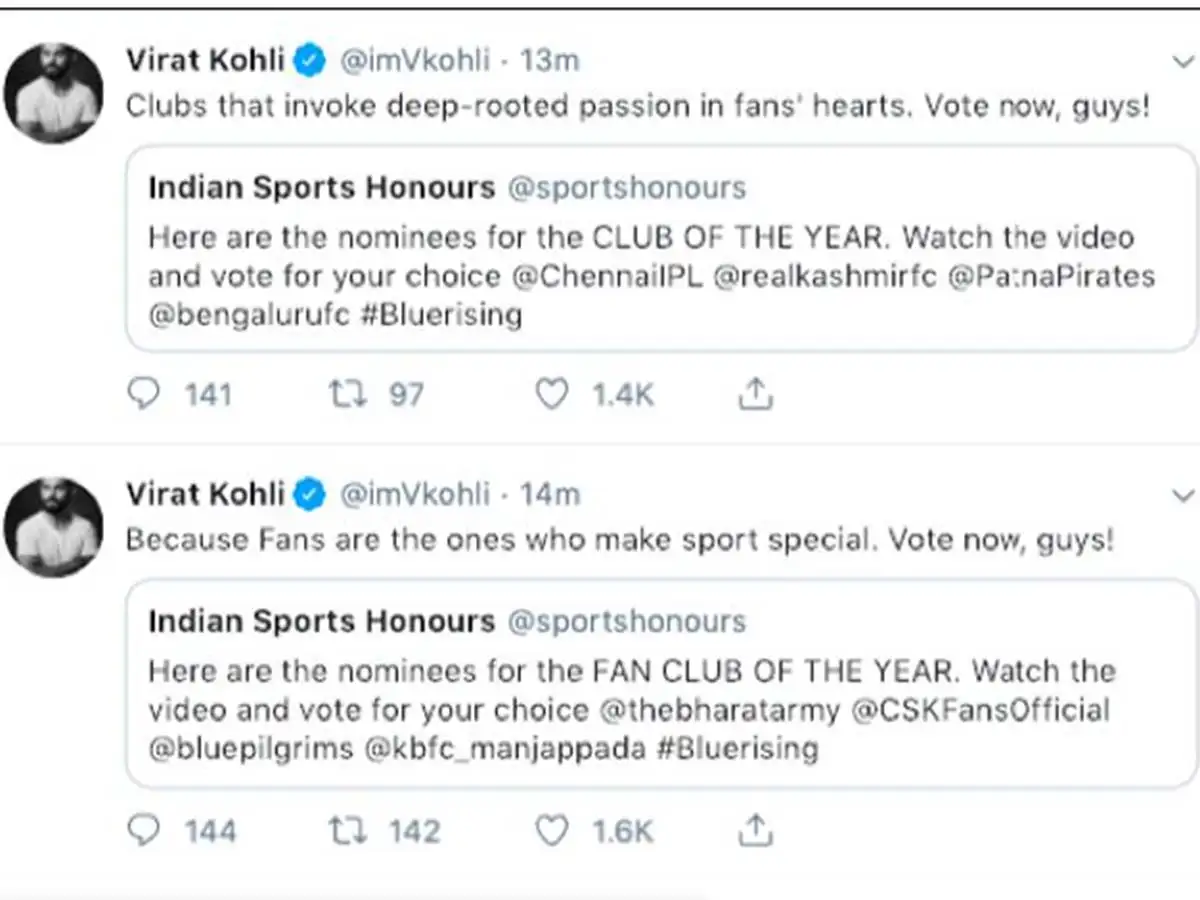1200x900 pixels.
Task: Retweet the Club of the Year tweet
Action: [346, 394]
